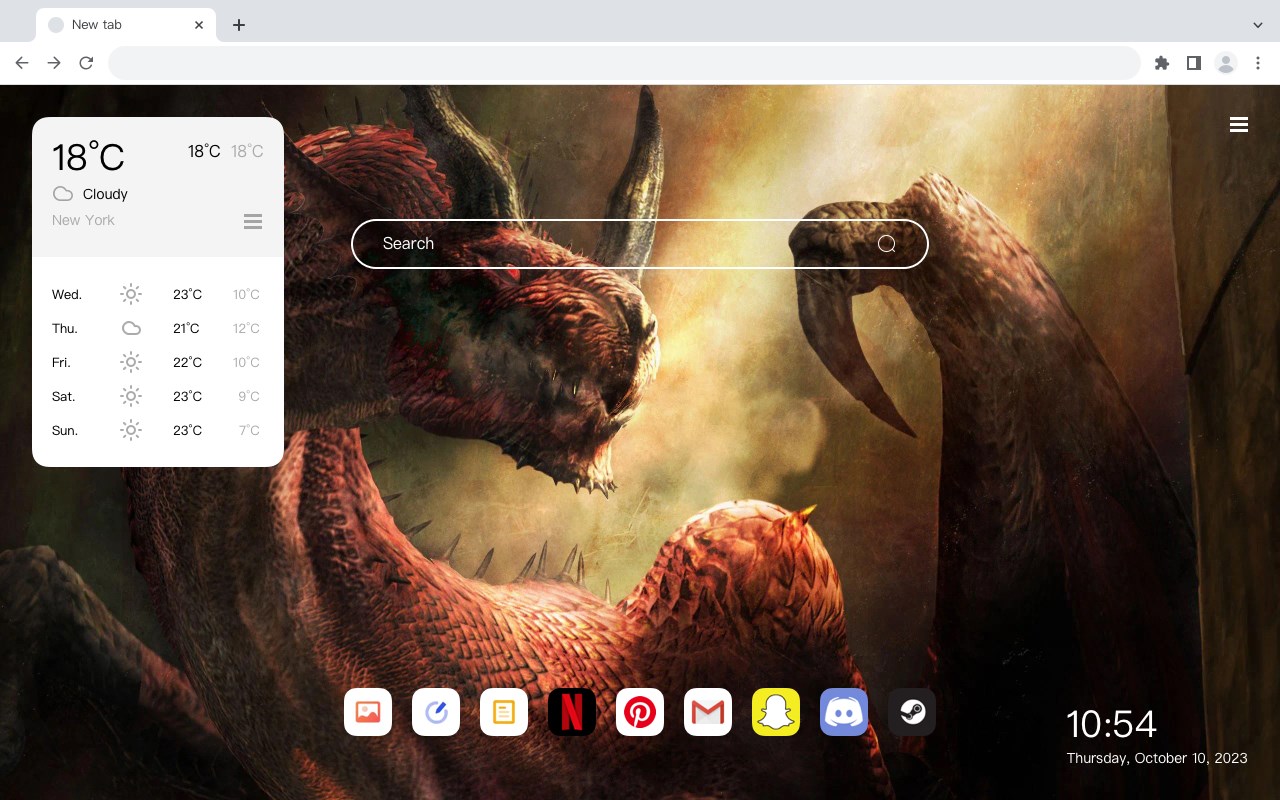Launch the Steam shortcut
This screenshot has height=800, width=1280.
click(912, 712)
